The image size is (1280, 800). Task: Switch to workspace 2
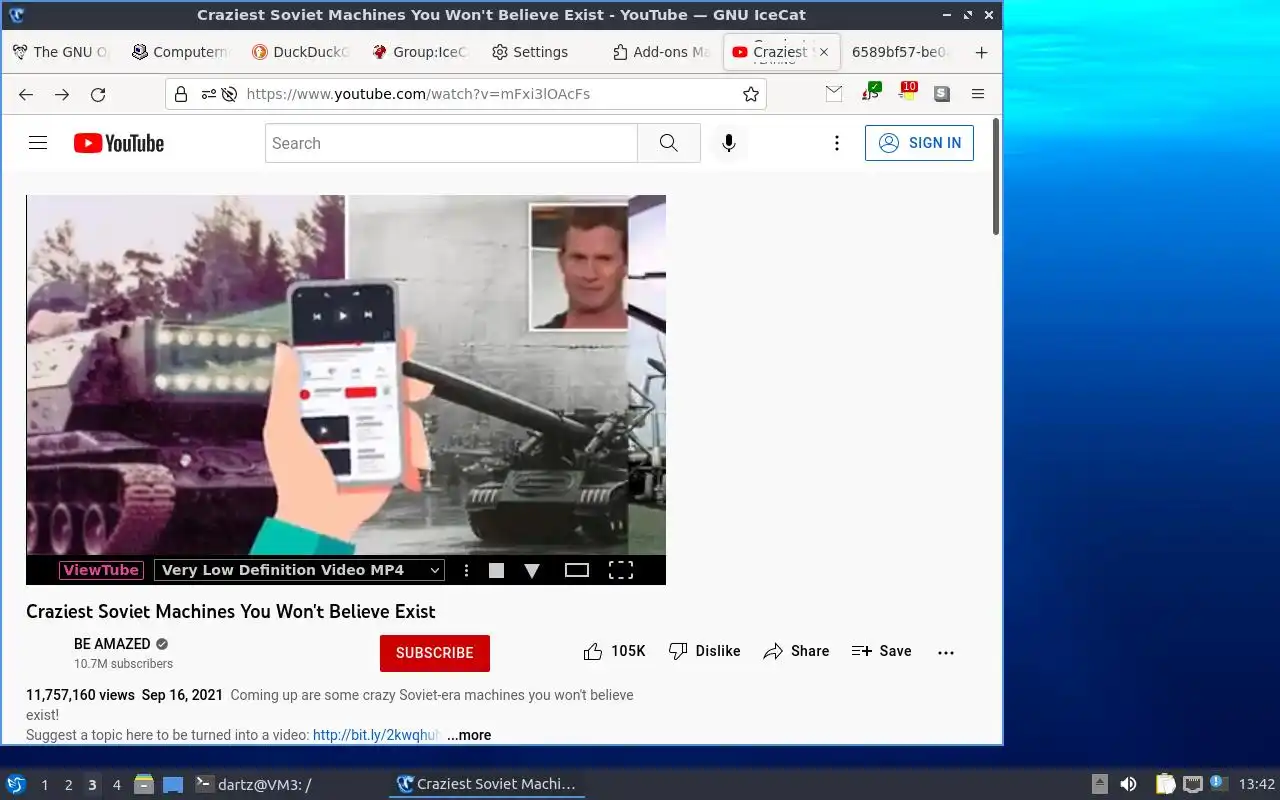[69, 785]
